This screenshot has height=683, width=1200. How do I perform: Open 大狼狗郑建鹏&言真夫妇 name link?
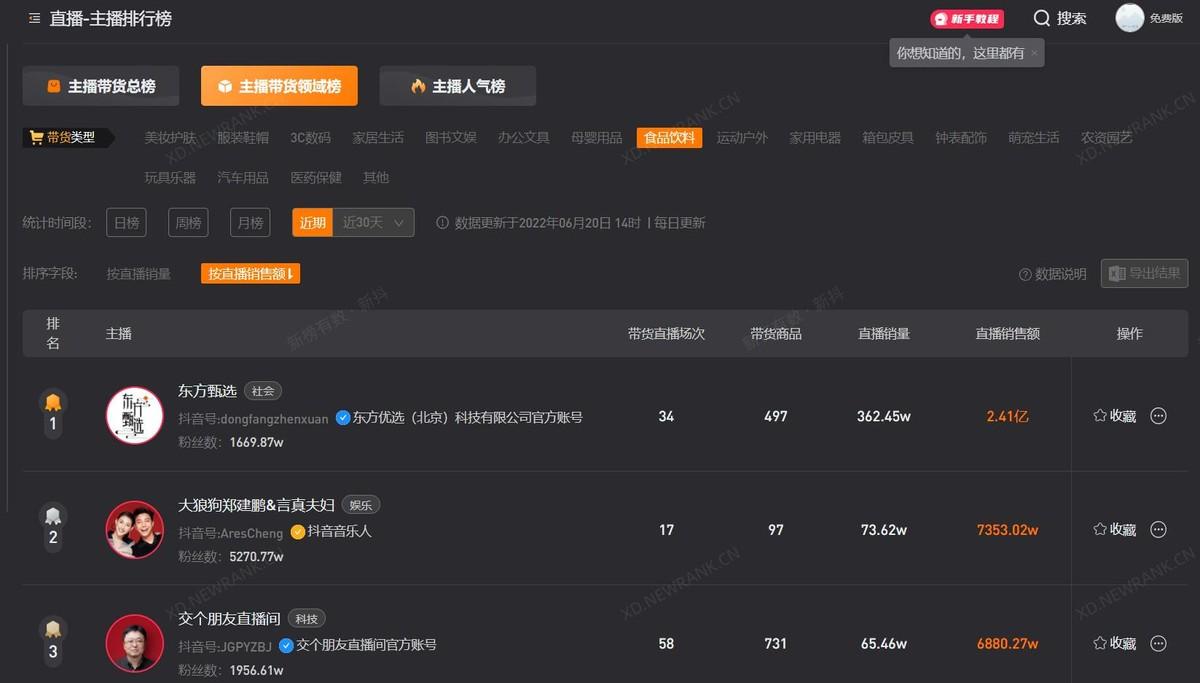(256, 505)
